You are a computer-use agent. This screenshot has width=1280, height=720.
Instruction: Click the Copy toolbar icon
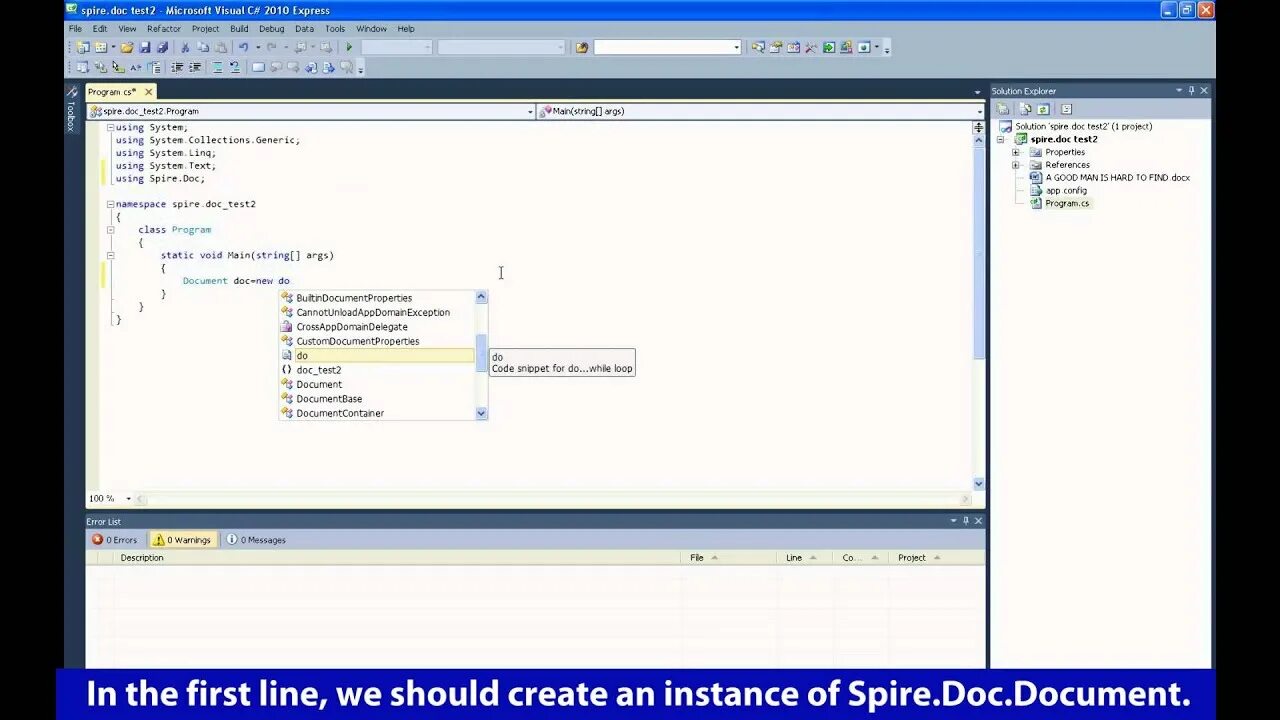[203, 47]
